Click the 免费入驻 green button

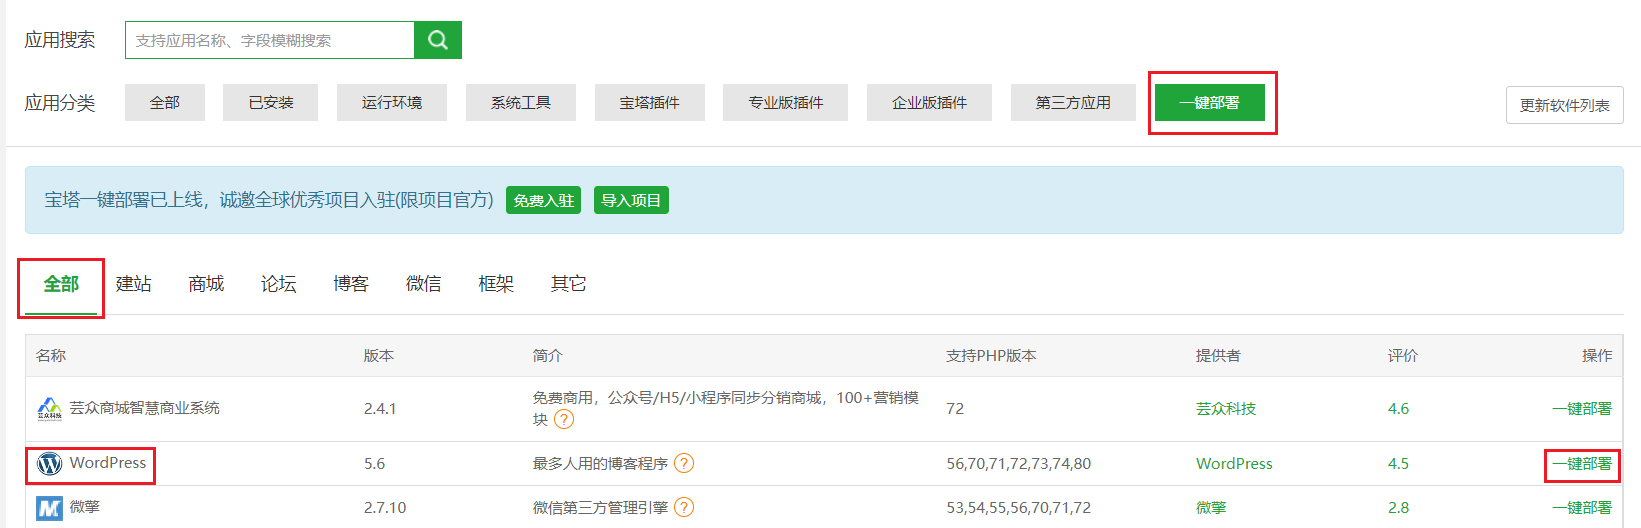[543, 200]
